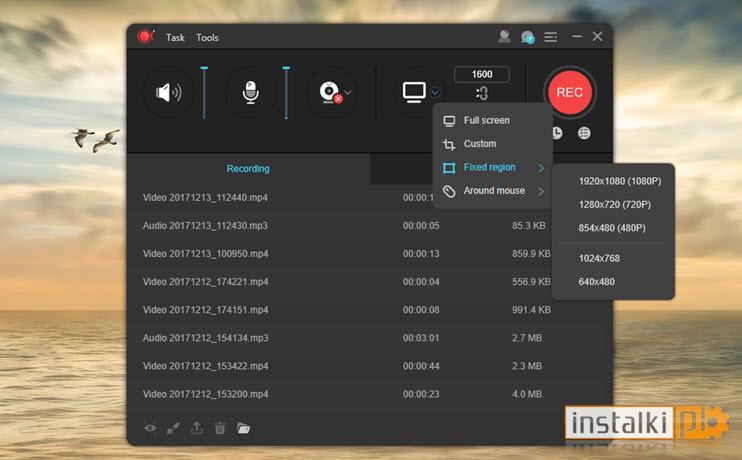Open the Task menu
Image resolution: width=742 pixels, height=460 pixels.
tap(175, 37)
